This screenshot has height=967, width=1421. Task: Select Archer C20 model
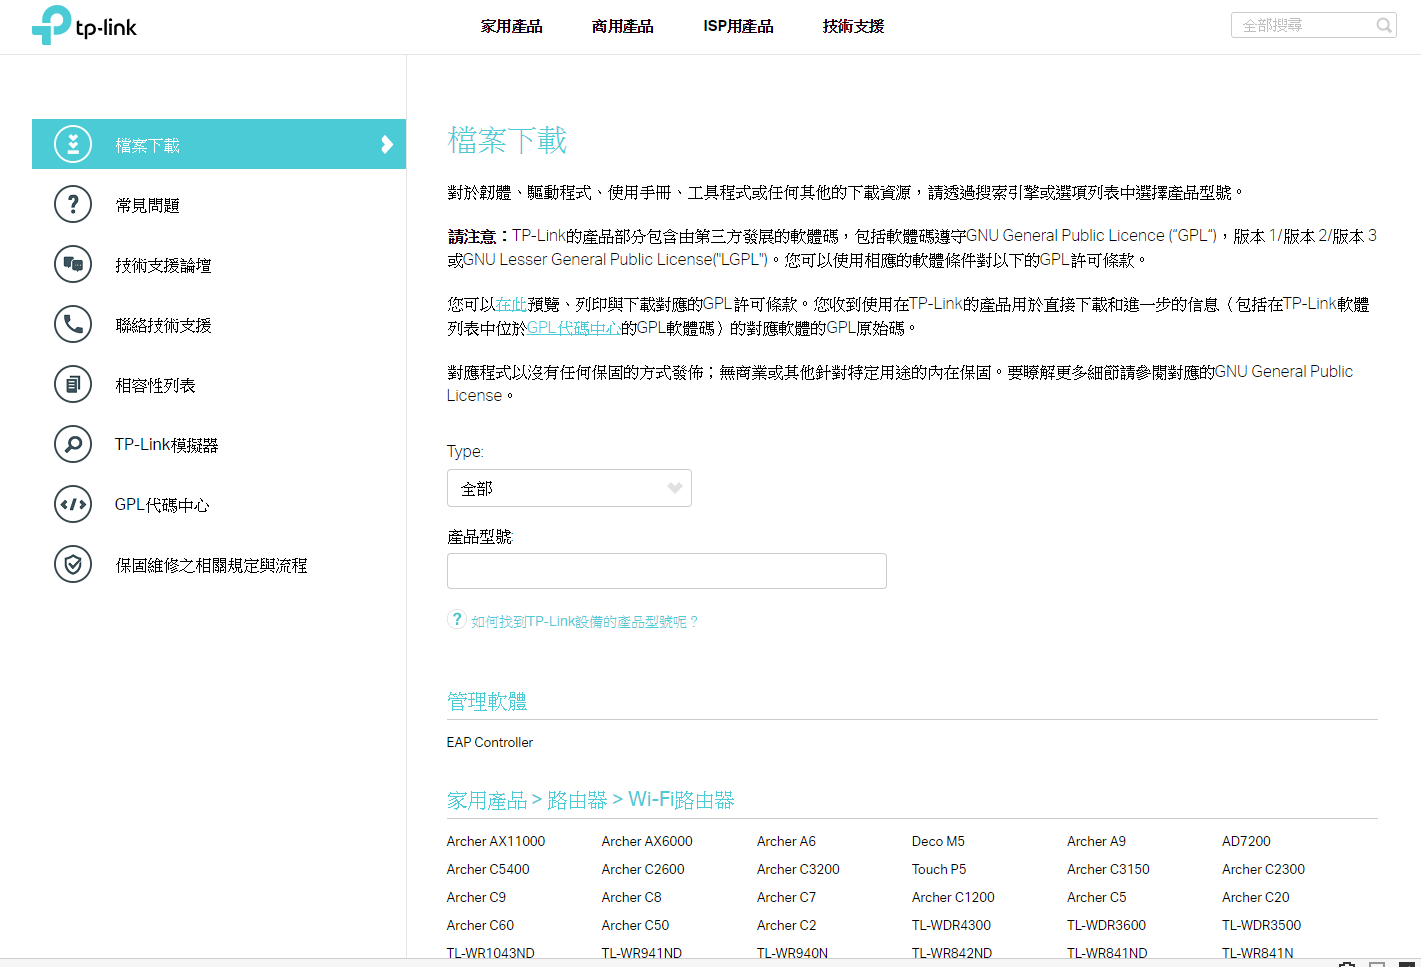(1255, 897)
